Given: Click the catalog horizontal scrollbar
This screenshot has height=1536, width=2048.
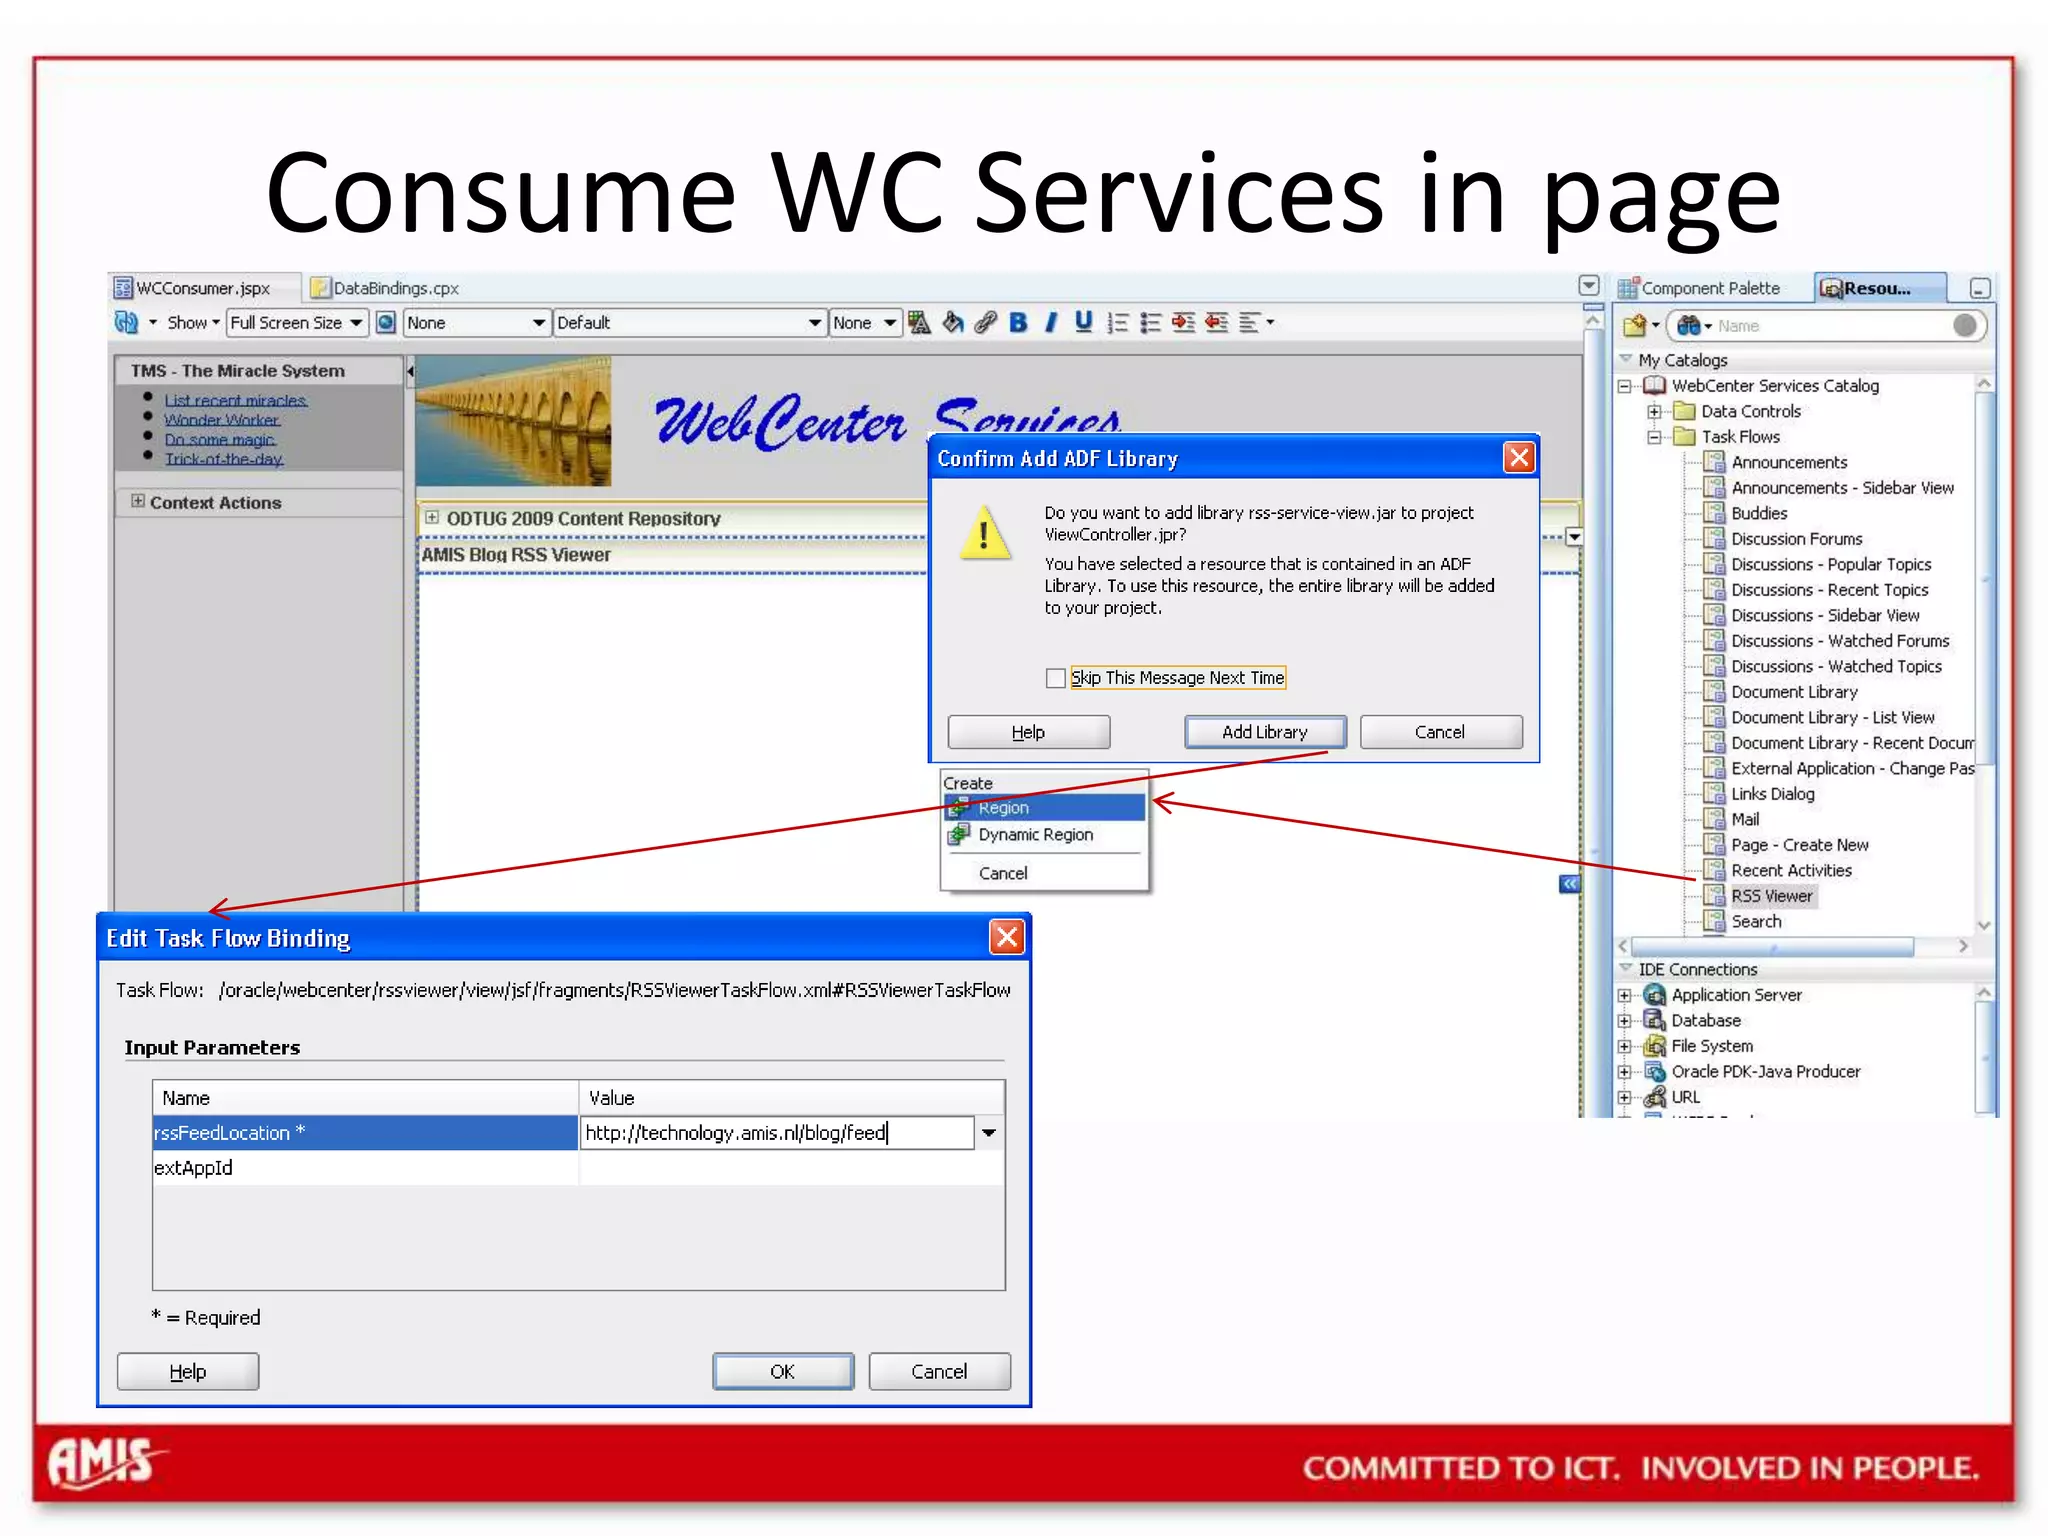Looking at the screenshot, I should 1772,946.
